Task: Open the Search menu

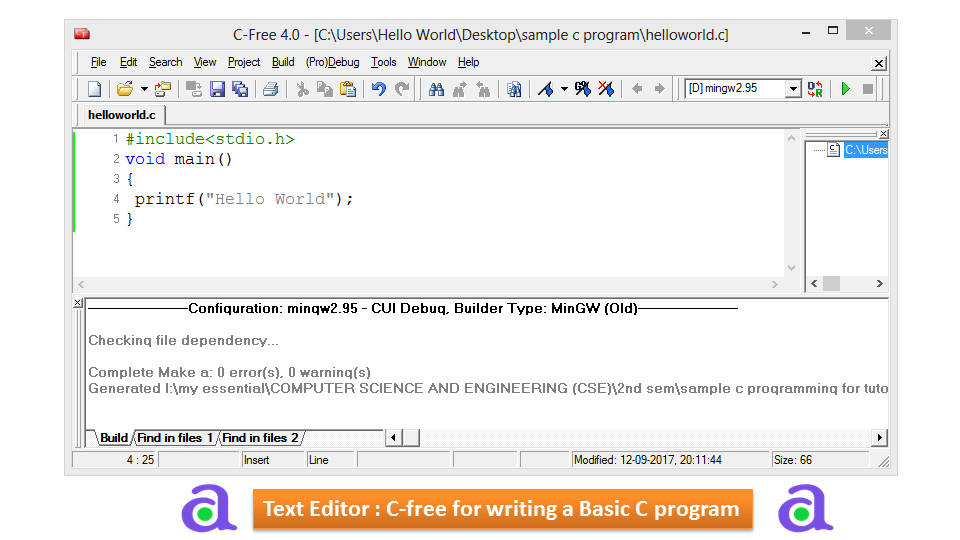Action: click(165, 62)
